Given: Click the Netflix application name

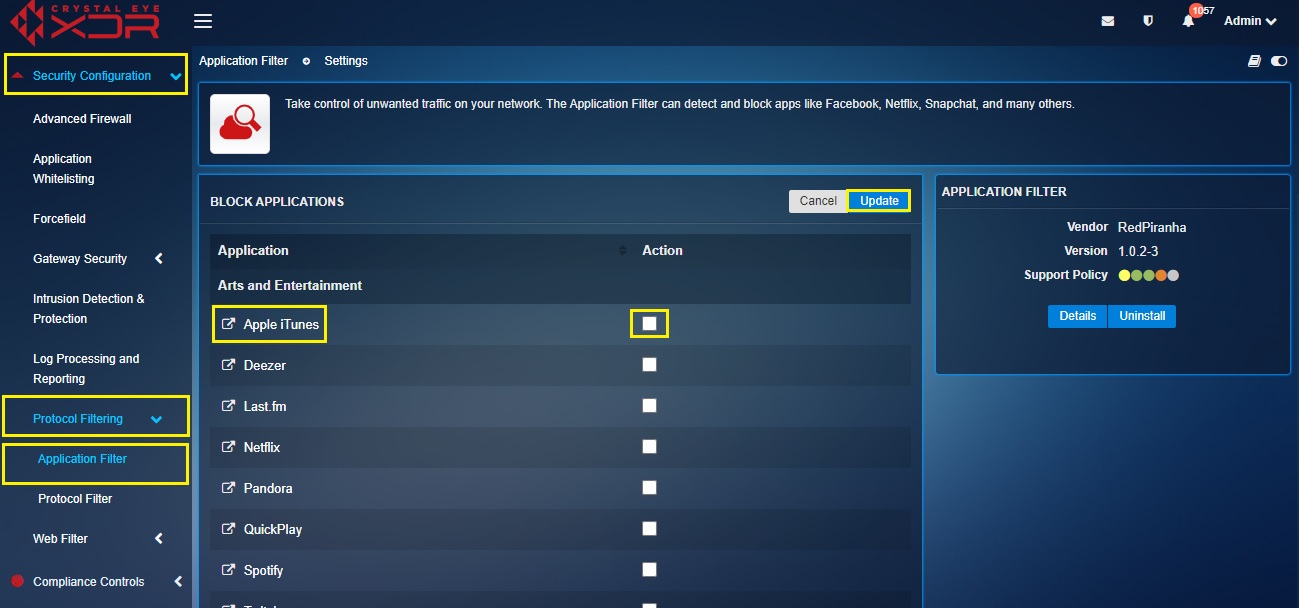Looking at the screenshot, I should pos(262,447).
